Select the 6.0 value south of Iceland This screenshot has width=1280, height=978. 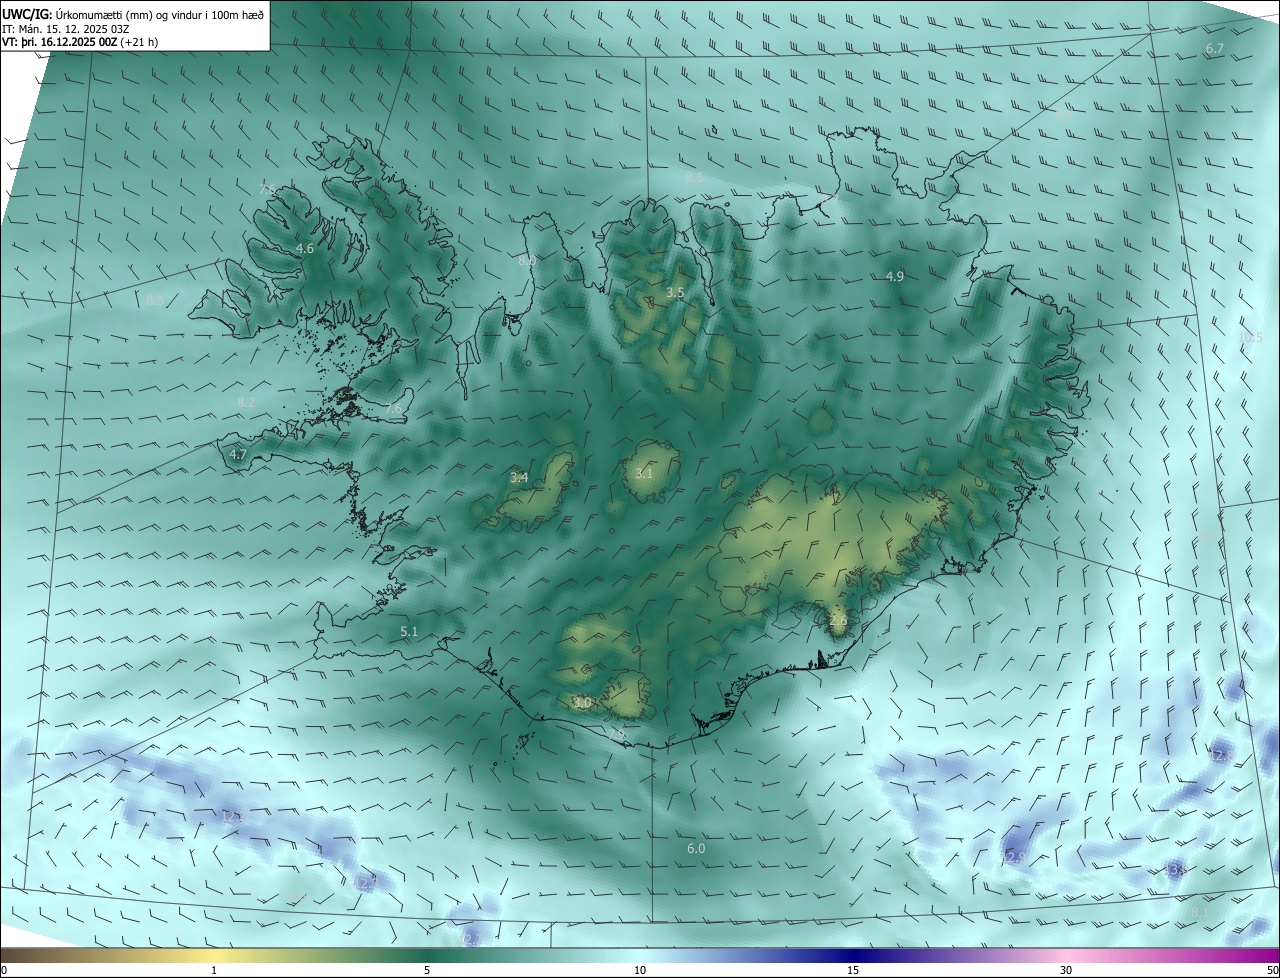696,848
